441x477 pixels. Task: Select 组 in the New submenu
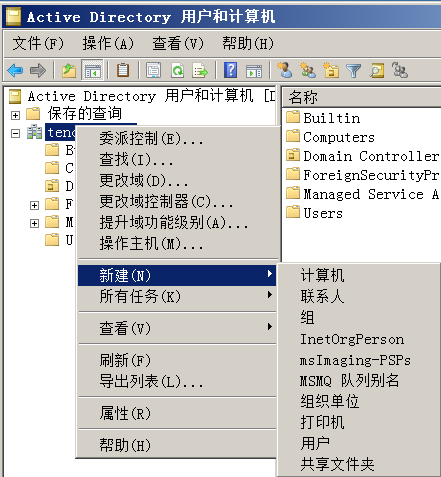click(x=358, y=317)
